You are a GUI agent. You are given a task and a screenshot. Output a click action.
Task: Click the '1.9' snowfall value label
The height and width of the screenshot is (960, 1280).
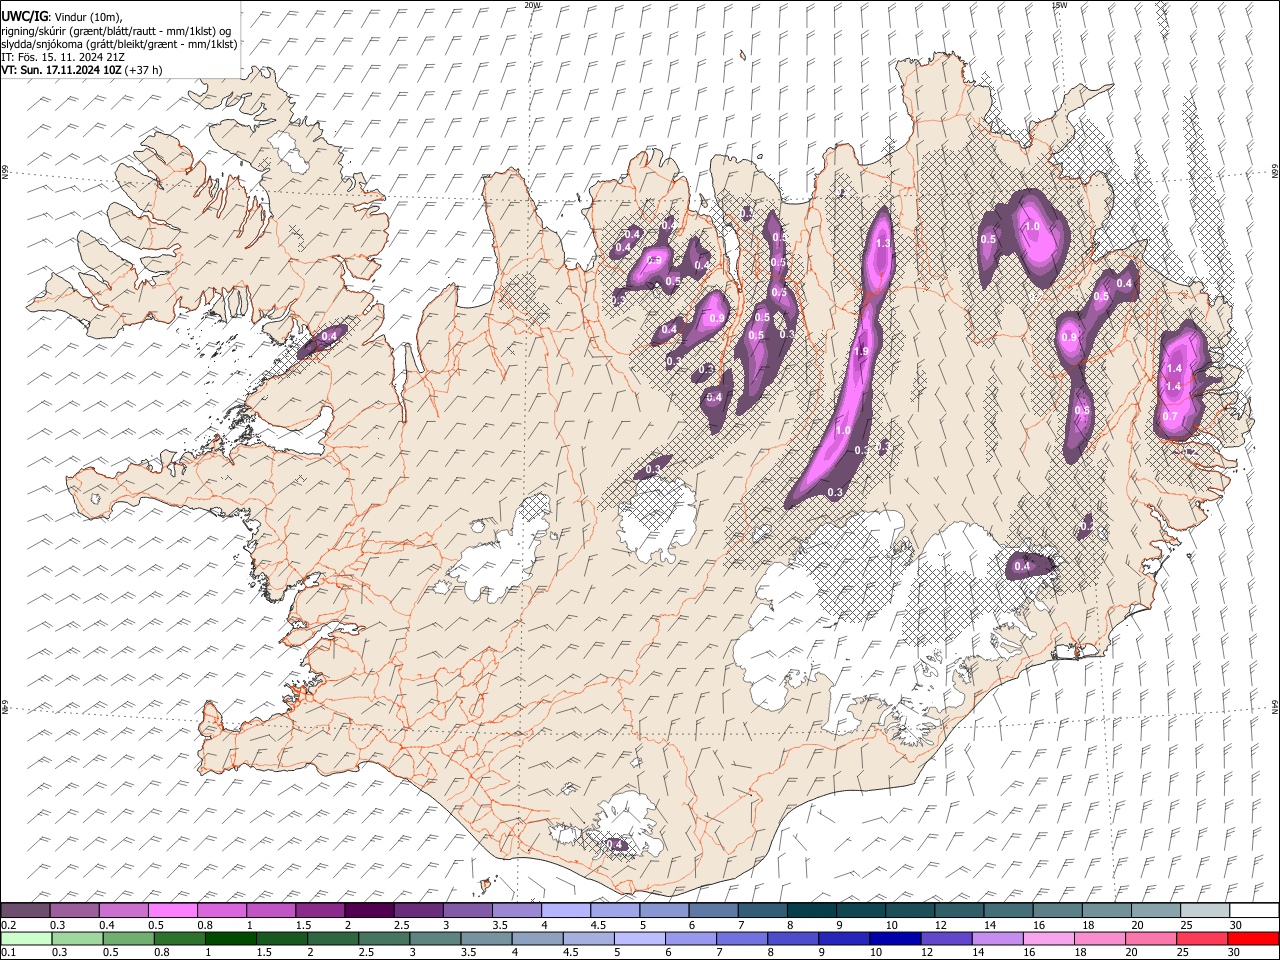click(861, 352)
